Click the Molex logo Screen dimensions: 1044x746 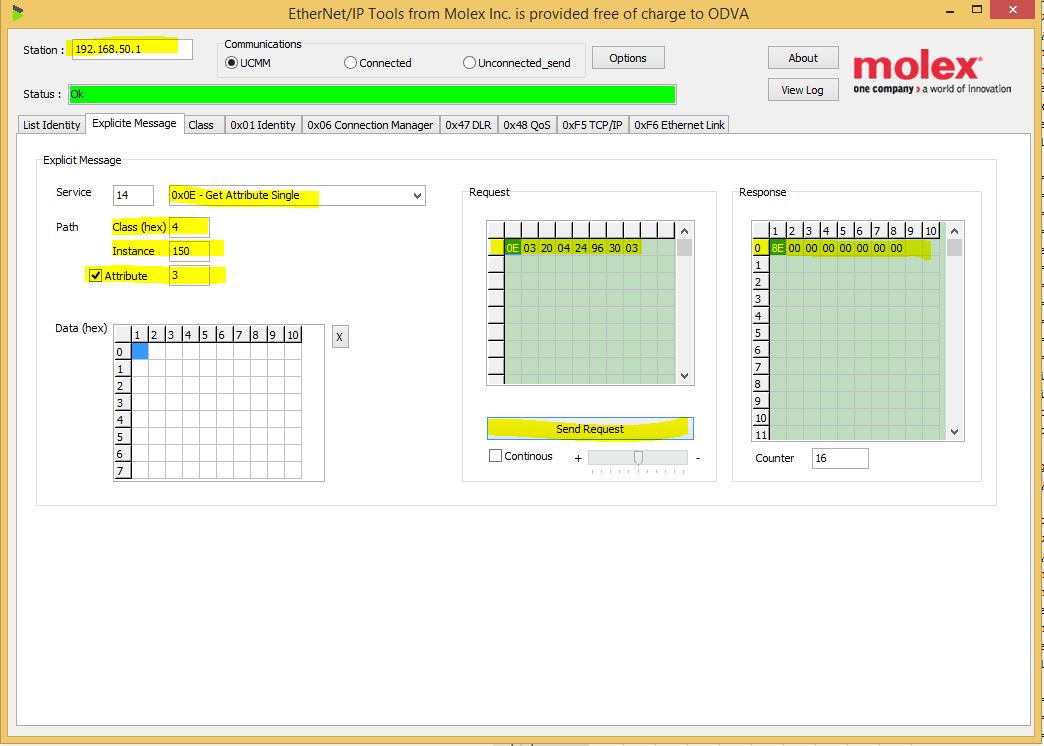(x=931, y=75)
